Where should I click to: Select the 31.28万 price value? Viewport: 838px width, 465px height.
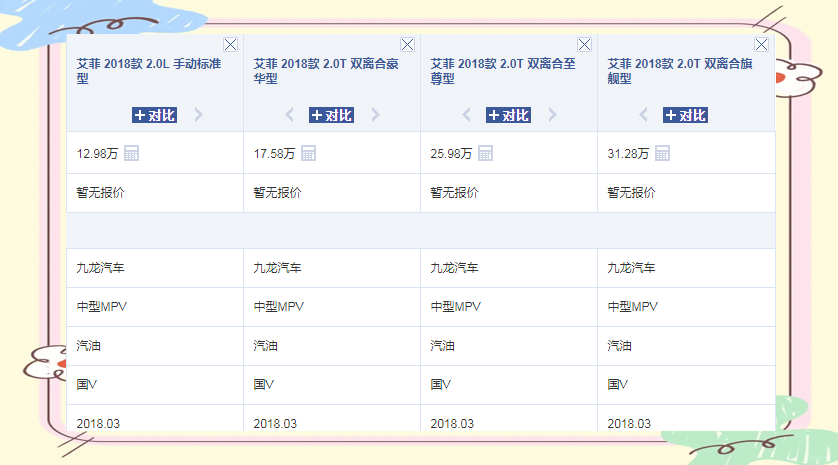point(628,154)
